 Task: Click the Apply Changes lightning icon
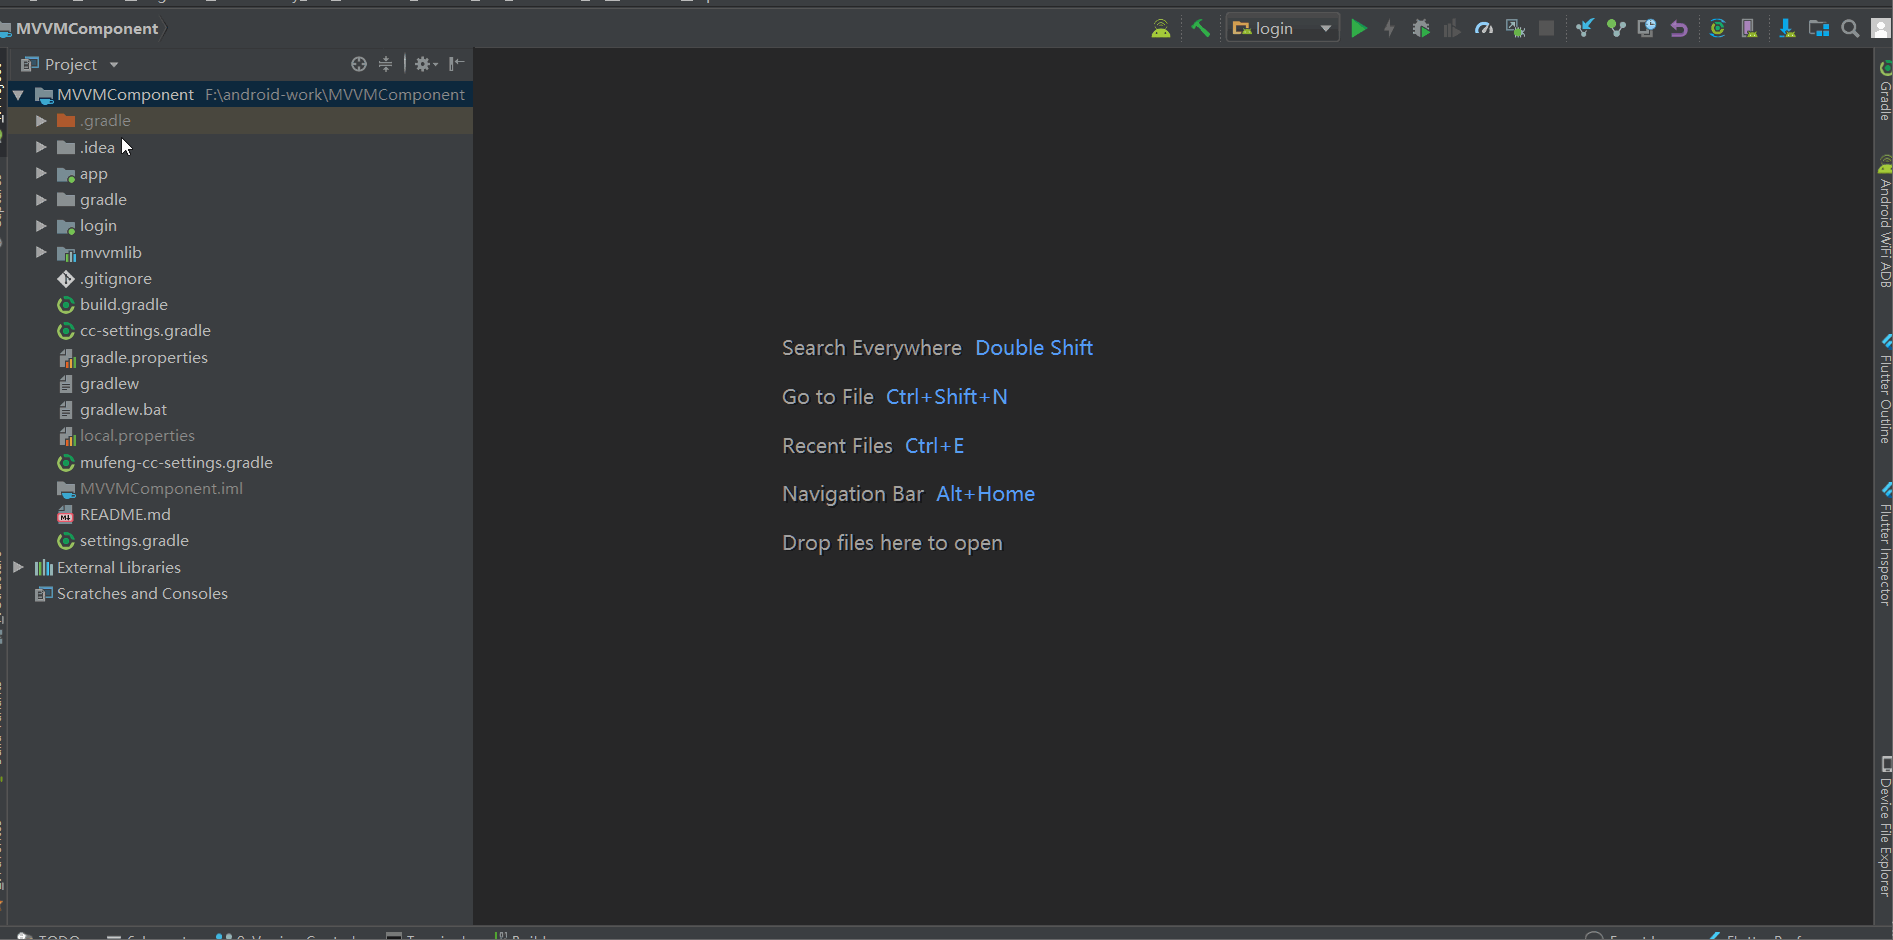click(x=1389, y=29)
